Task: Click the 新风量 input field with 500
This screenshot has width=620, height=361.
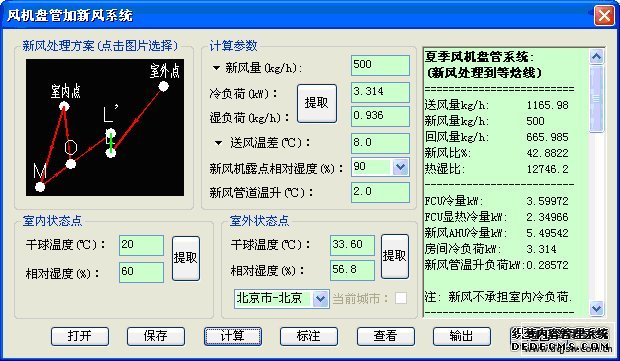Action: pyautogui.click(x=380, y=65)
